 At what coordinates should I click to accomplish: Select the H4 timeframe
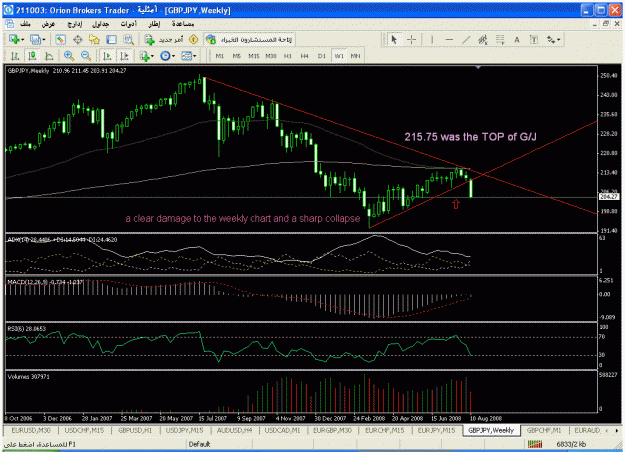point(305,56)
